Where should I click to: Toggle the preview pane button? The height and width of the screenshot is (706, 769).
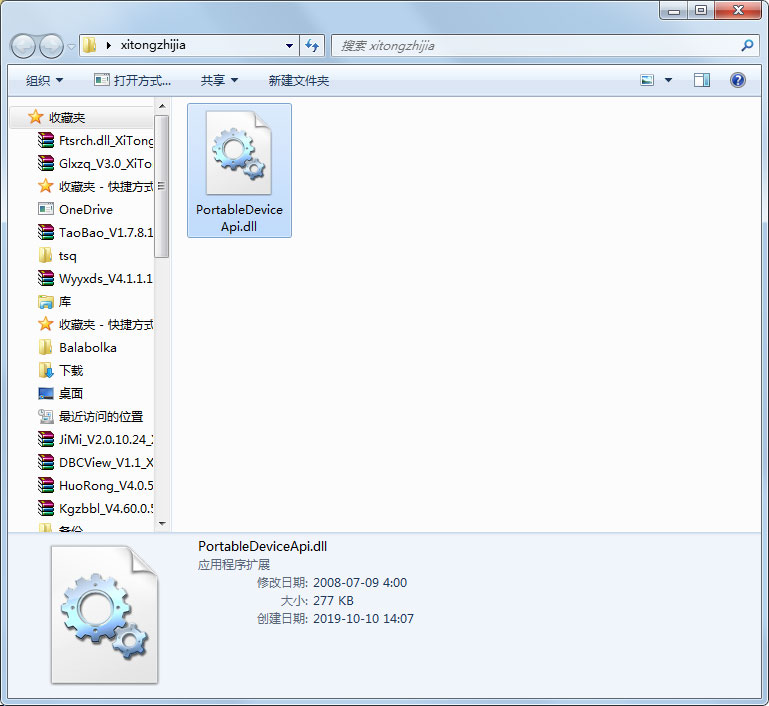coord(702,80)
